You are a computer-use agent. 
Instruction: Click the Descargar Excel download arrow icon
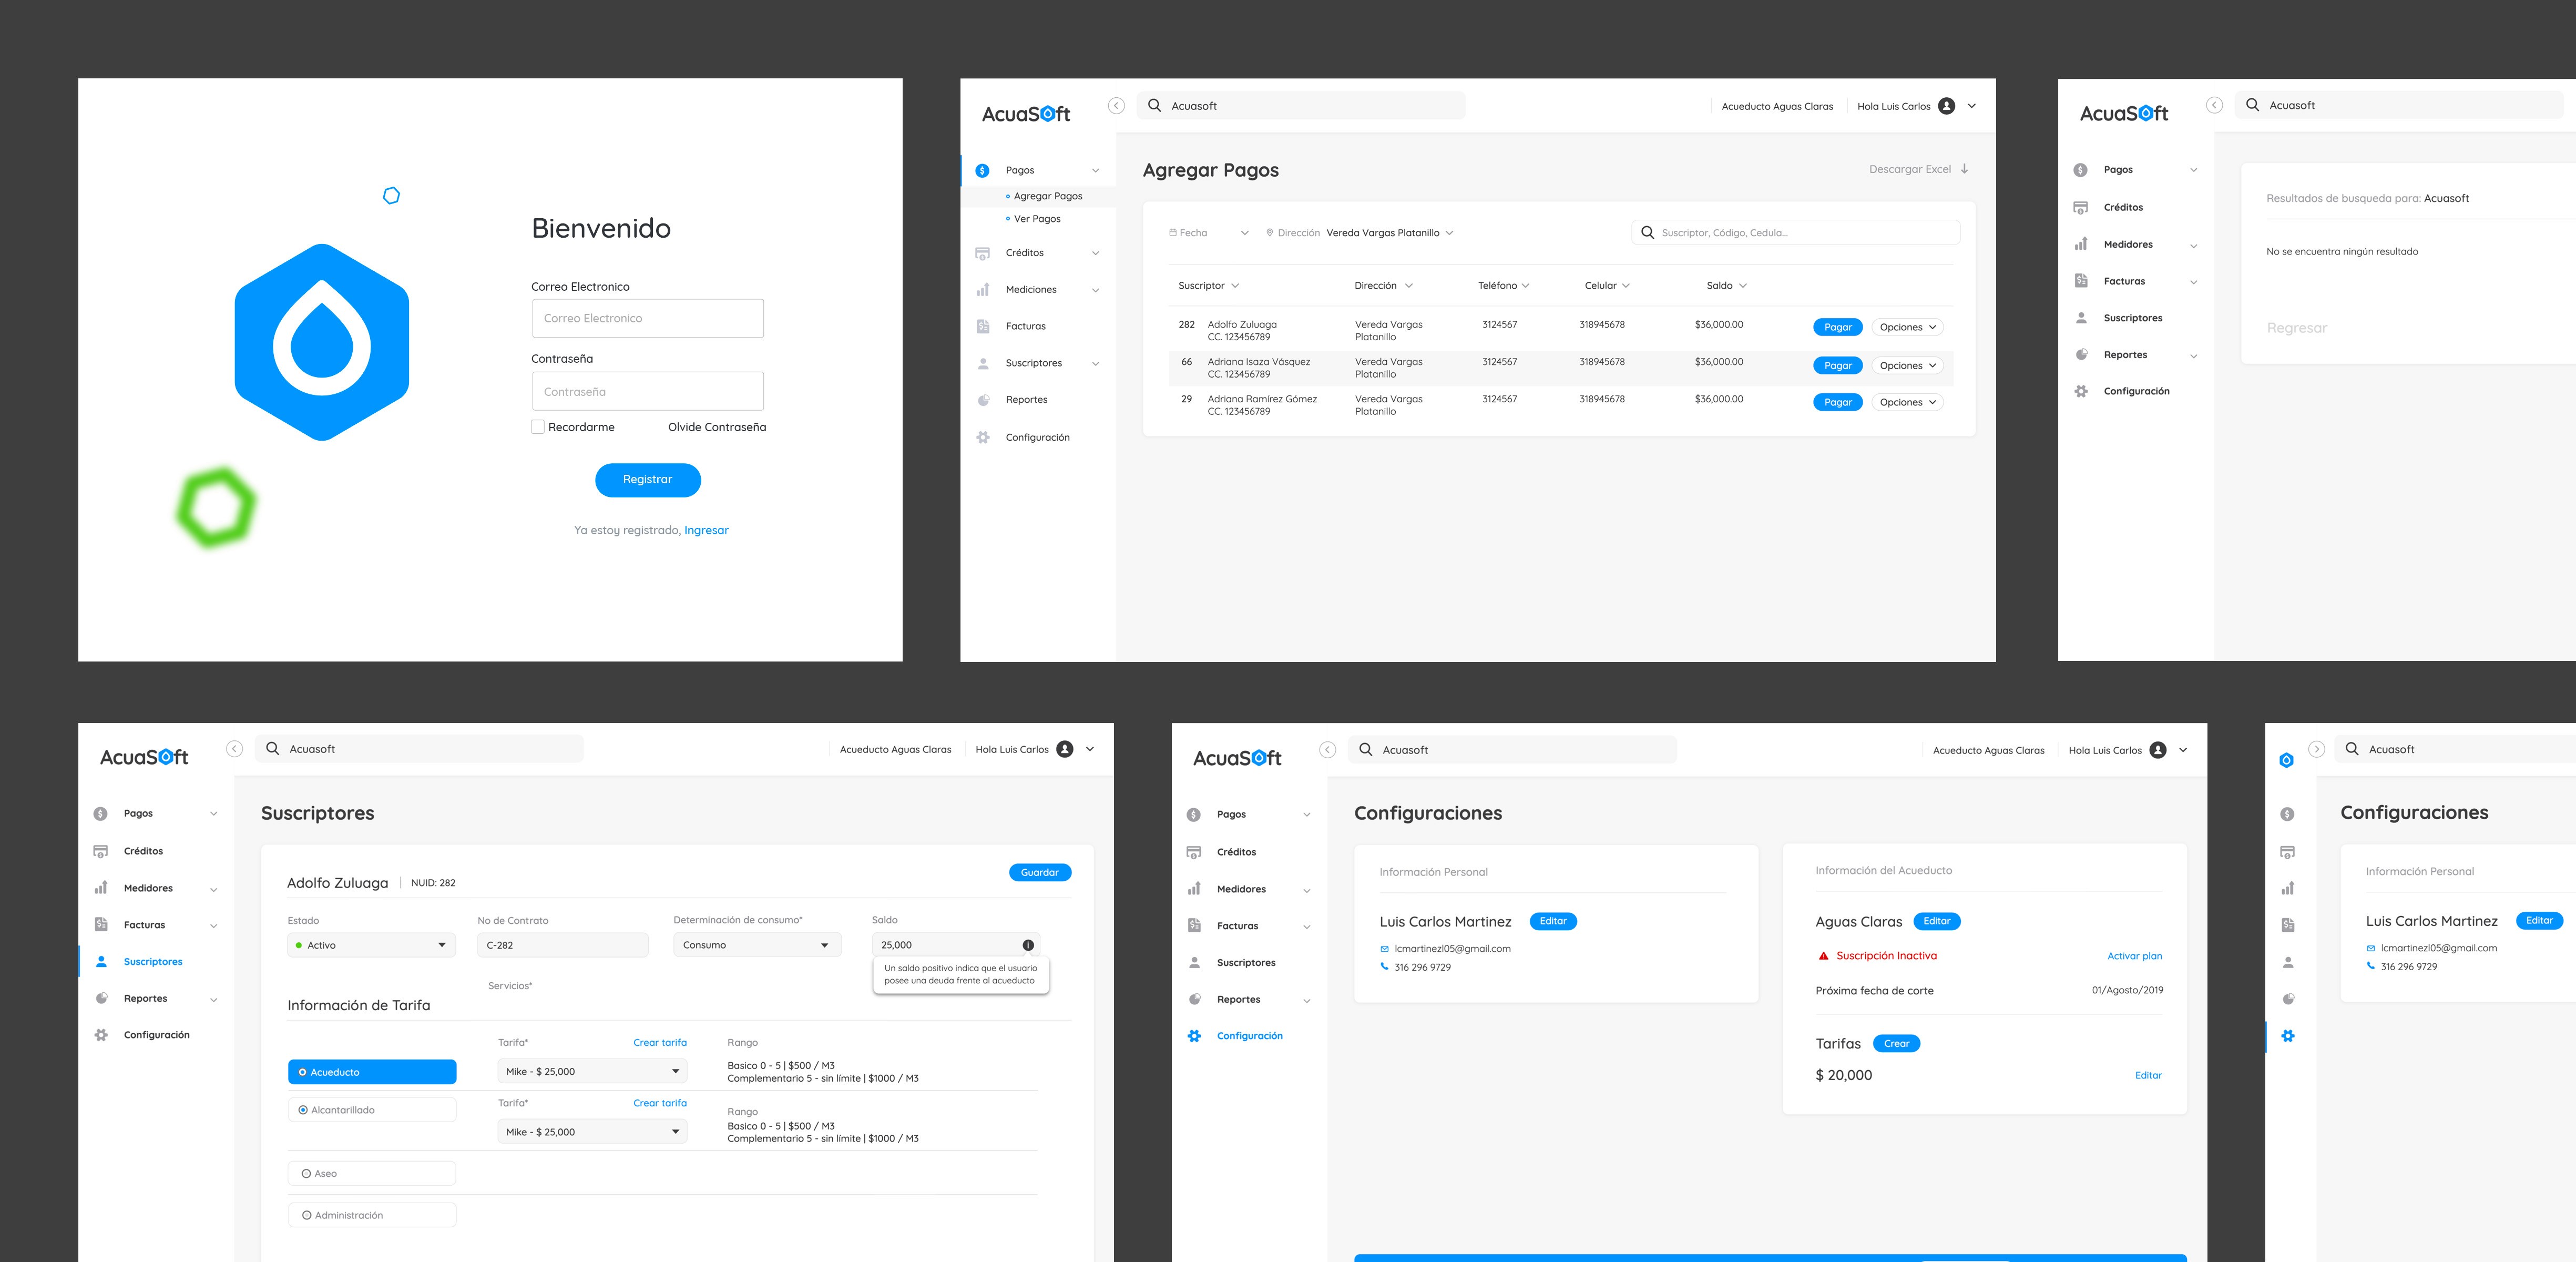tap(1965, 169)
